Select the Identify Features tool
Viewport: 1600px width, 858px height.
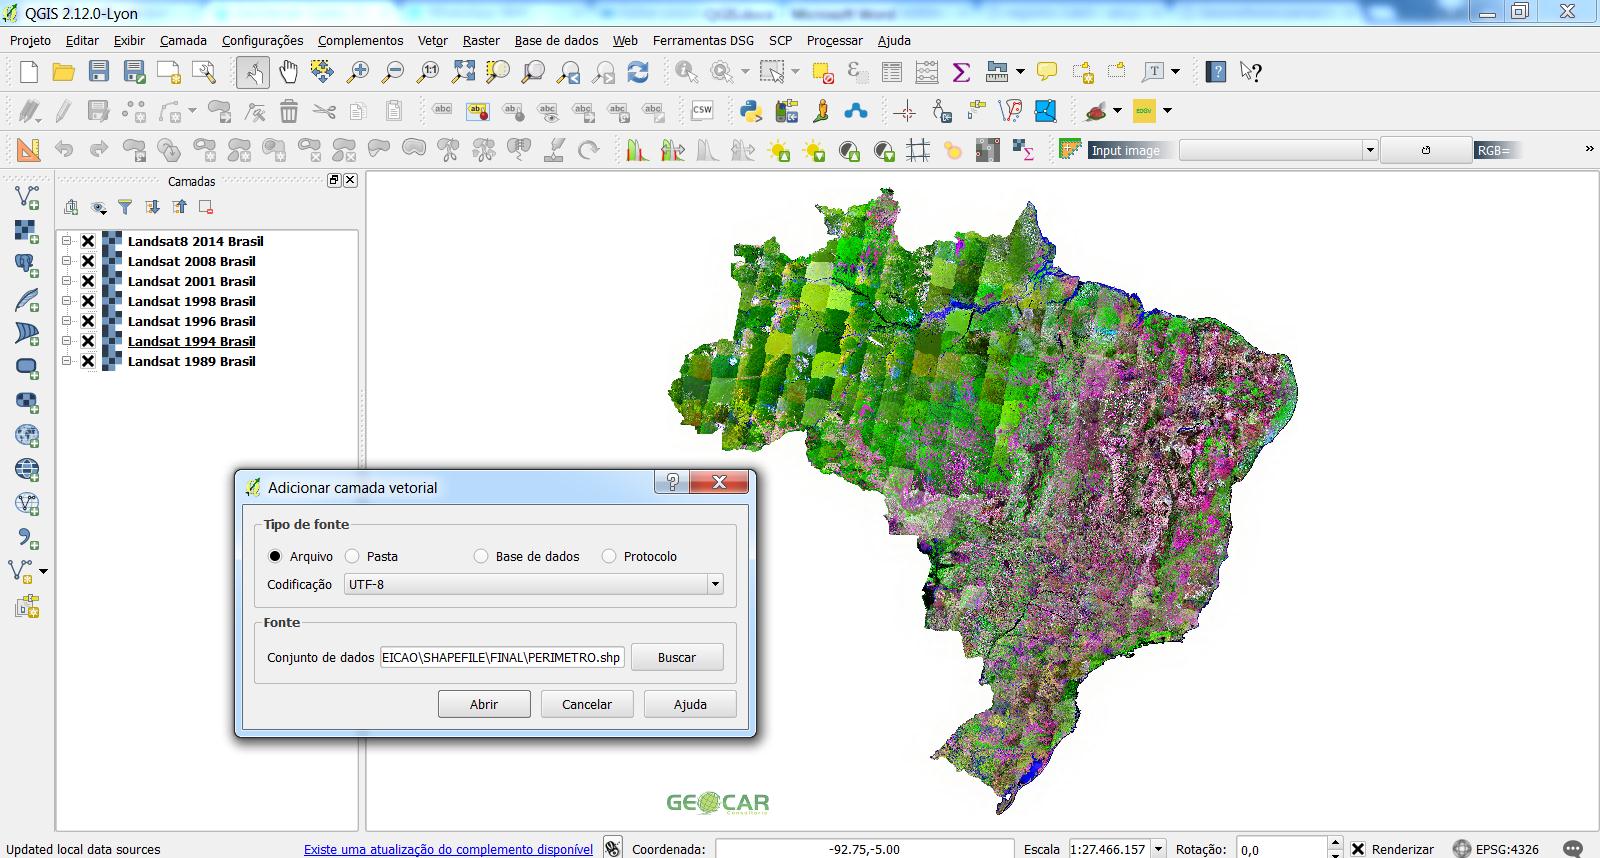(x=686, y=72)
